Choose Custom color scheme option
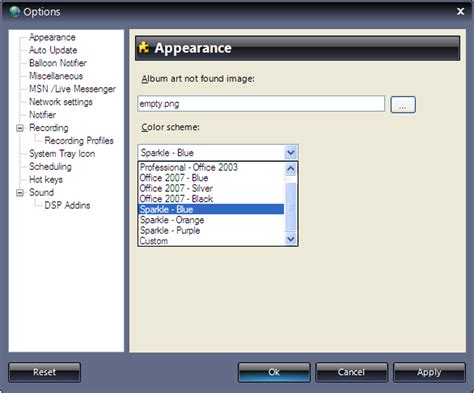 211,241
